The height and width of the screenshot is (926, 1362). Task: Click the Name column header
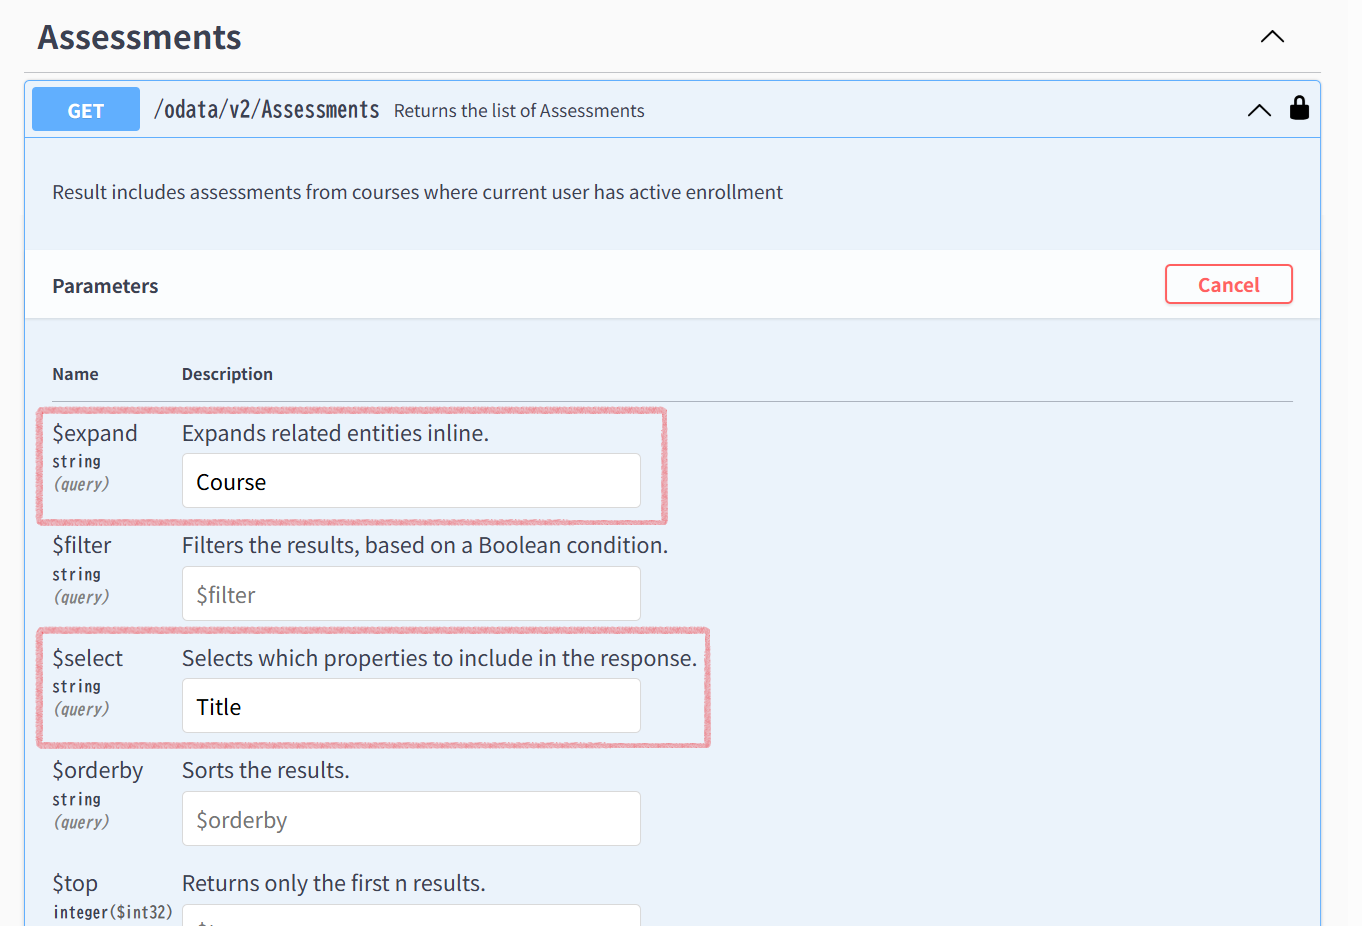coord(75,374)
